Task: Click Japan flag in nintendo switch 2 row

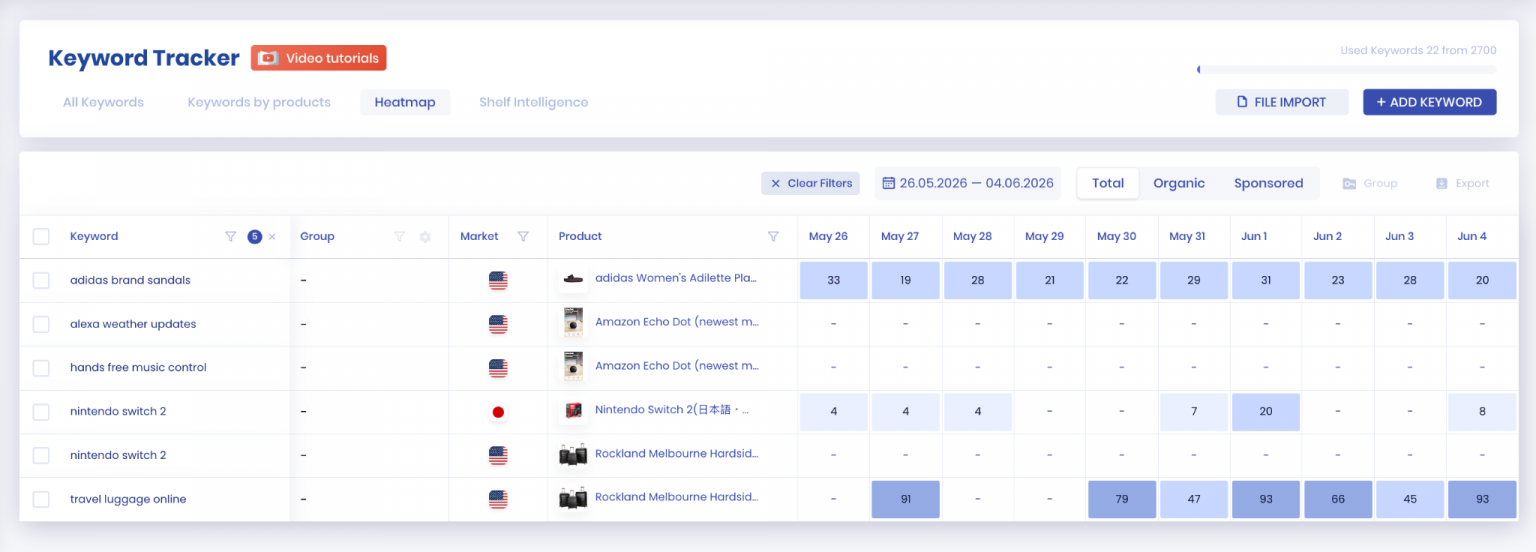Action: click(x=498, y=412)
